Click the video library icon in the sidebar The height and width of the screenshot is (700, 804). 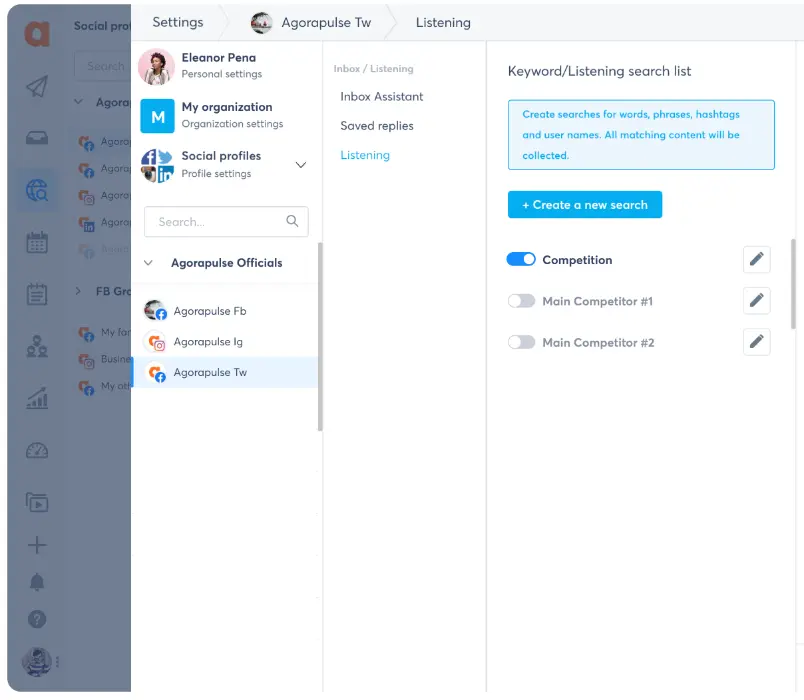(x=36, y=503)
